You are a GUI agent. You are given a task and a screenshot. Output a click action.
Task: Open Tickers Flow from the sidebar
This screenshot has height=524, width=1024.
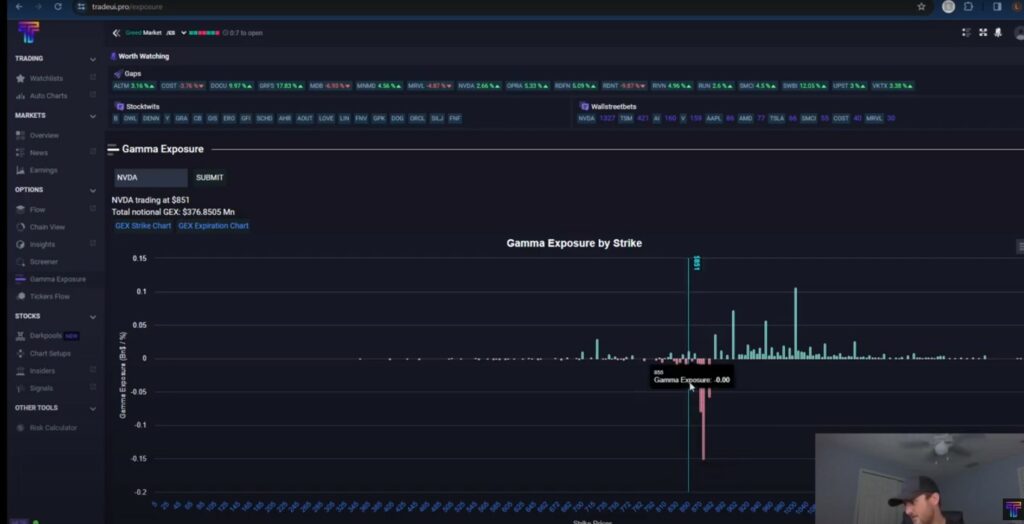49,297
